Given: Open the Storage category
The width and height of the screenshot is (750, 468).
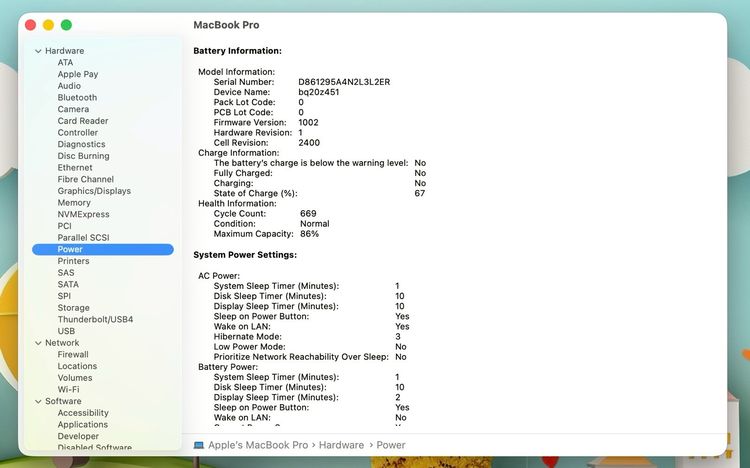Looking at the screenshot, I should pyautogui.click(x=73, y=308).
